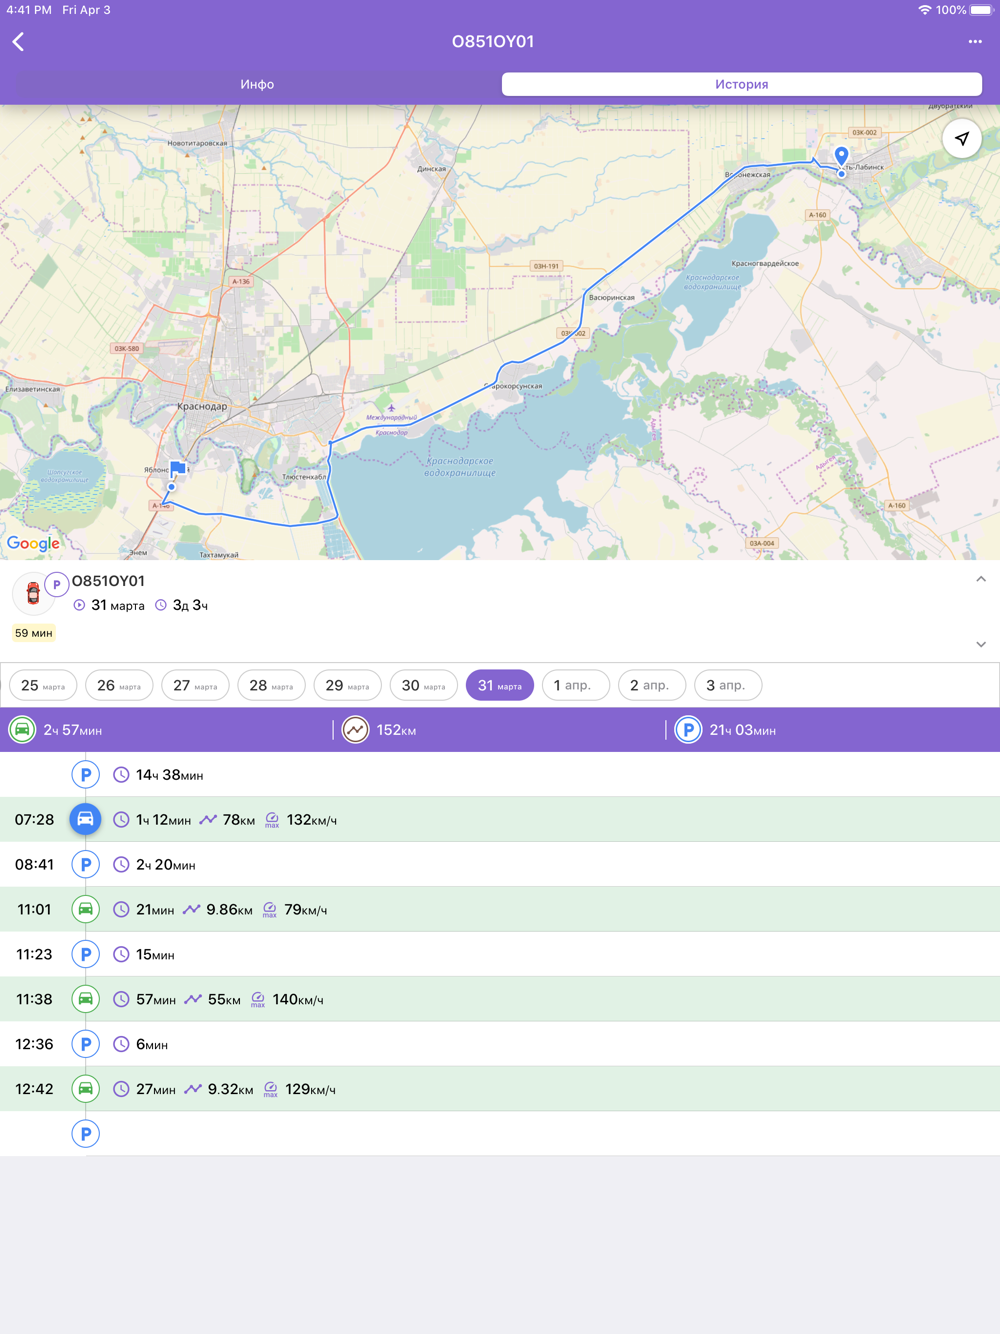This screenshot has width=1000, height=1334.
Task: Tap the battery indicator in the status bar
Action: (981, 10)
